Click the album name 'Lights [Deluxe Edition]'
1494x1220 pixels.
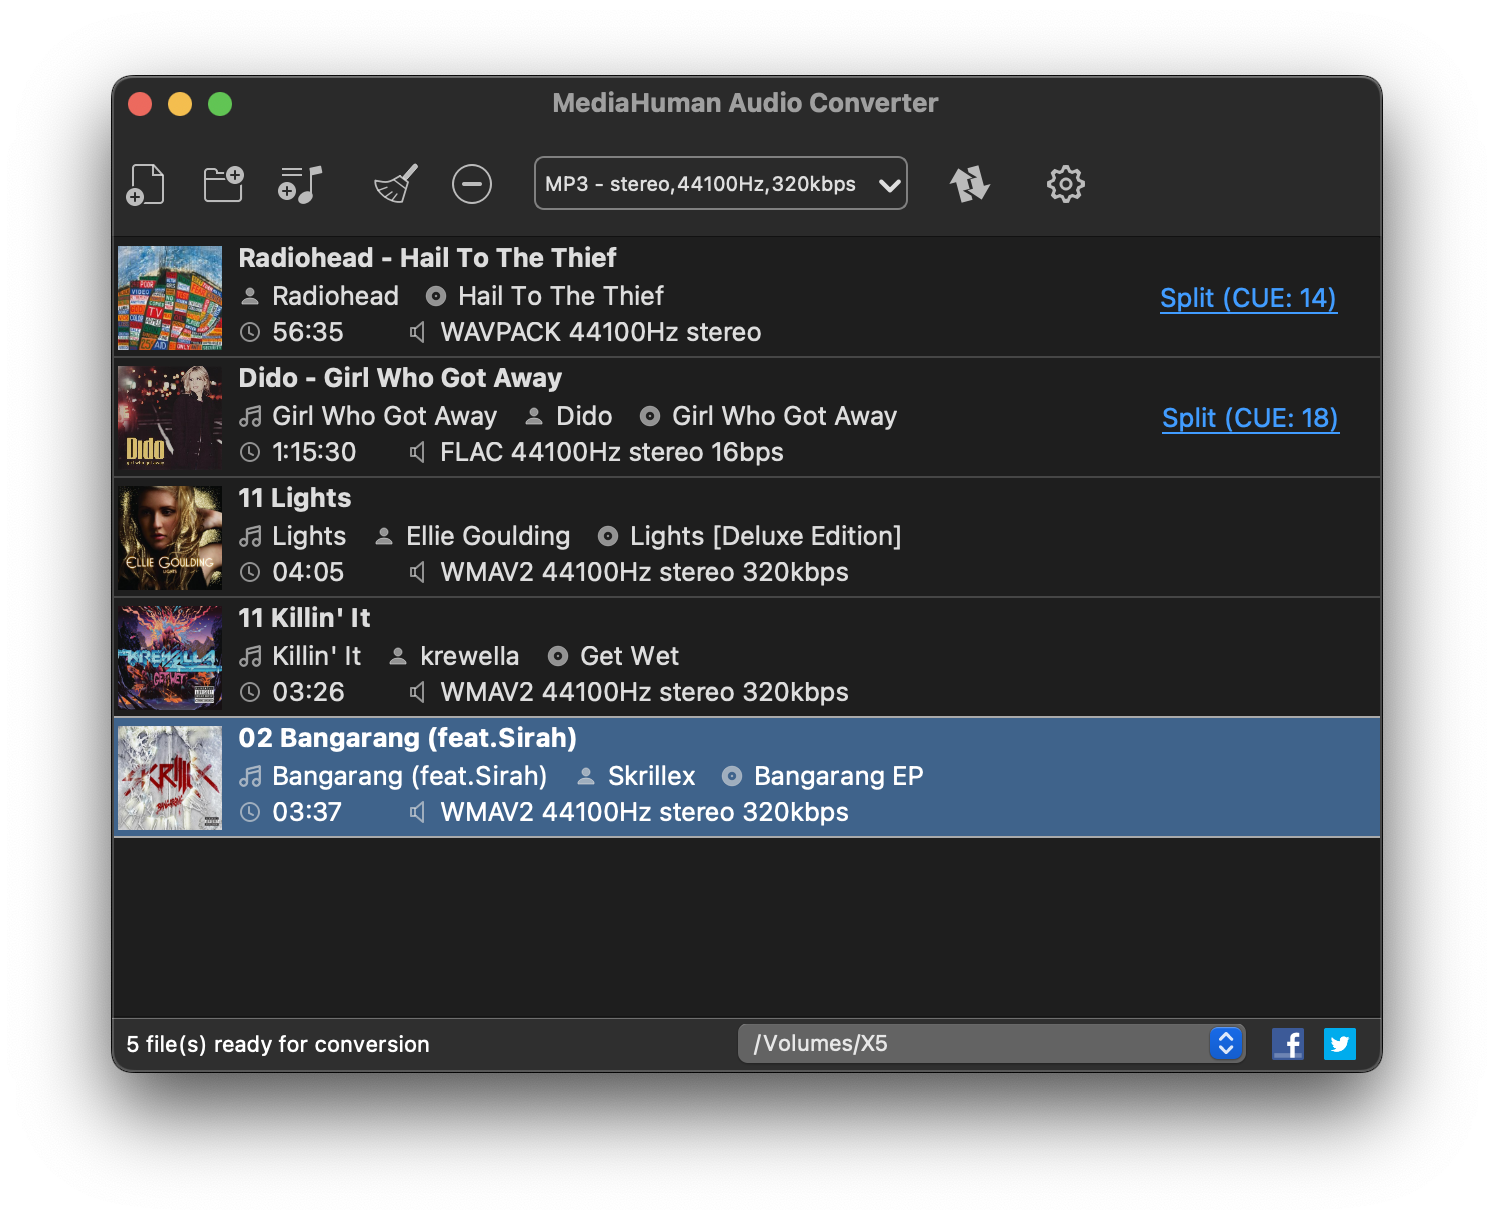[765, 536]
